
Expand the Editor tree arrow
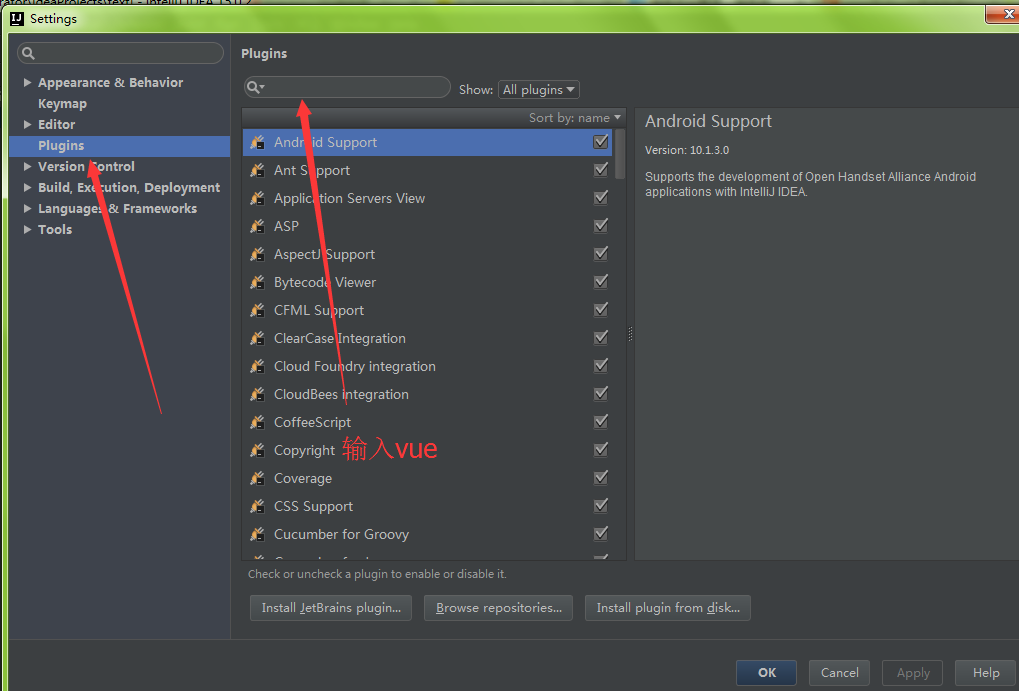tap(27, 124)
